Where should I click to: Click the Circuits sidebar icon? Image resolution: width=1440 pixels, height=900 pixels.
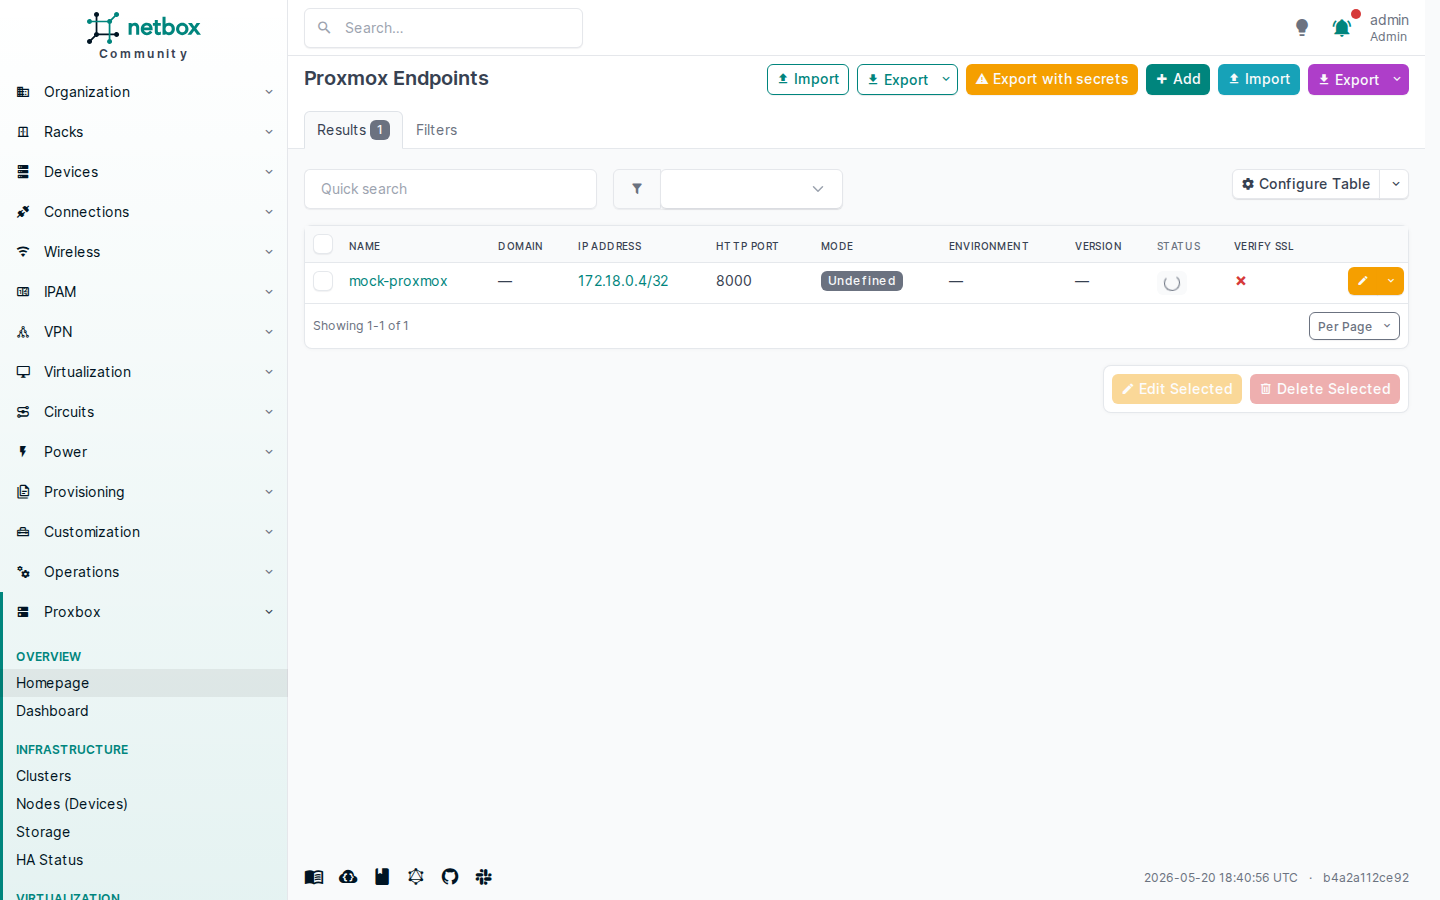coord(23,412)
